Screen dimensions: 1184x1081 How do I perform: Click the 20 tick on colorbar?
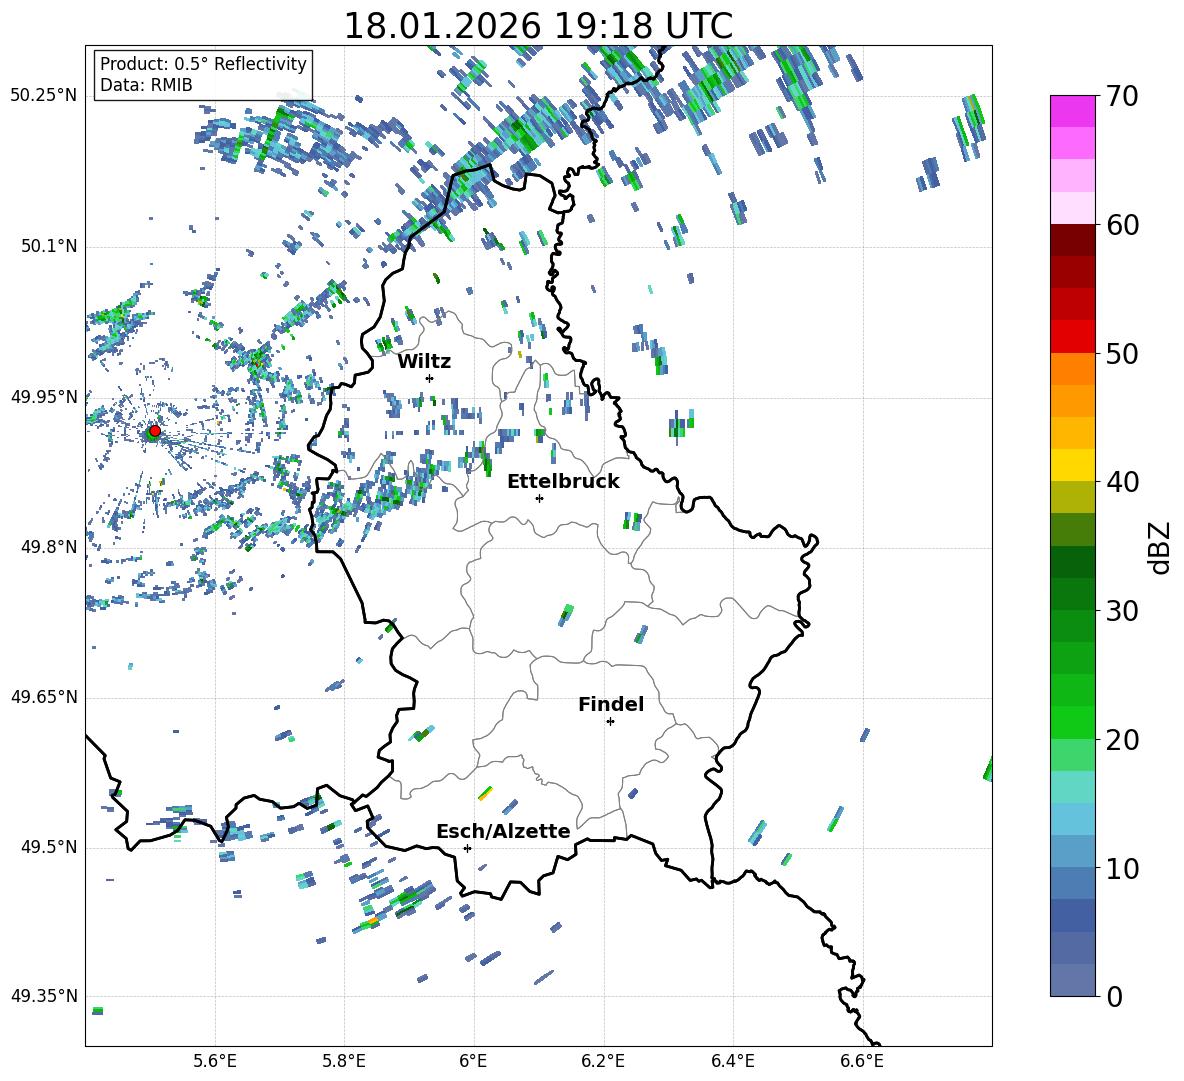1122,740
